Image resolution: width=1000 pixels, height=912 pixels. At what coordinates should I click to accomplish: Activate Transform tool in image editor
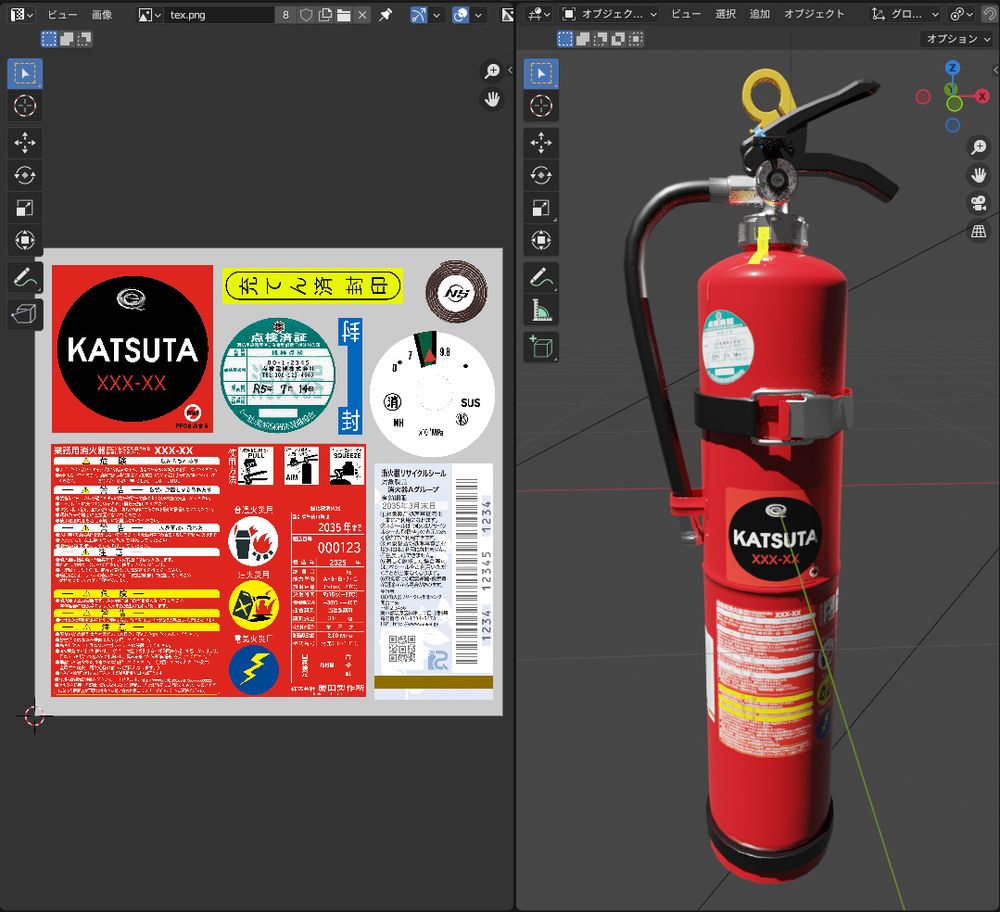25,240
